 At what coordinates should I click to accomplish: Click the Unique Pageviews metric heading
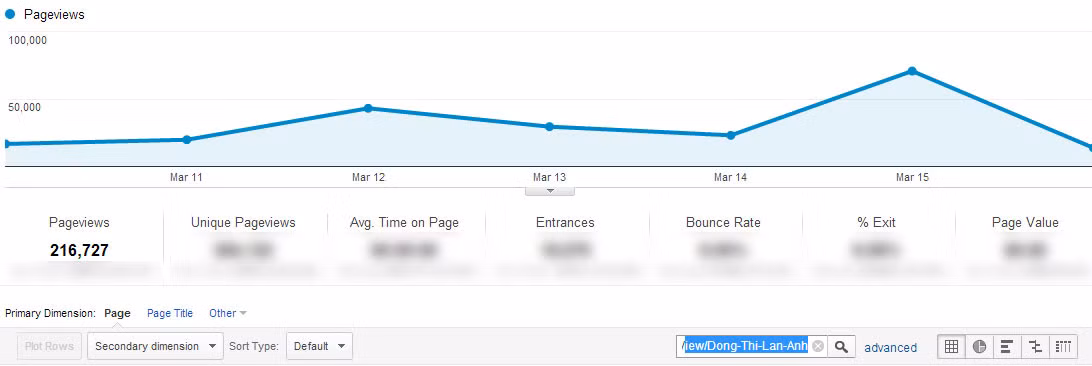pos(243,223)
